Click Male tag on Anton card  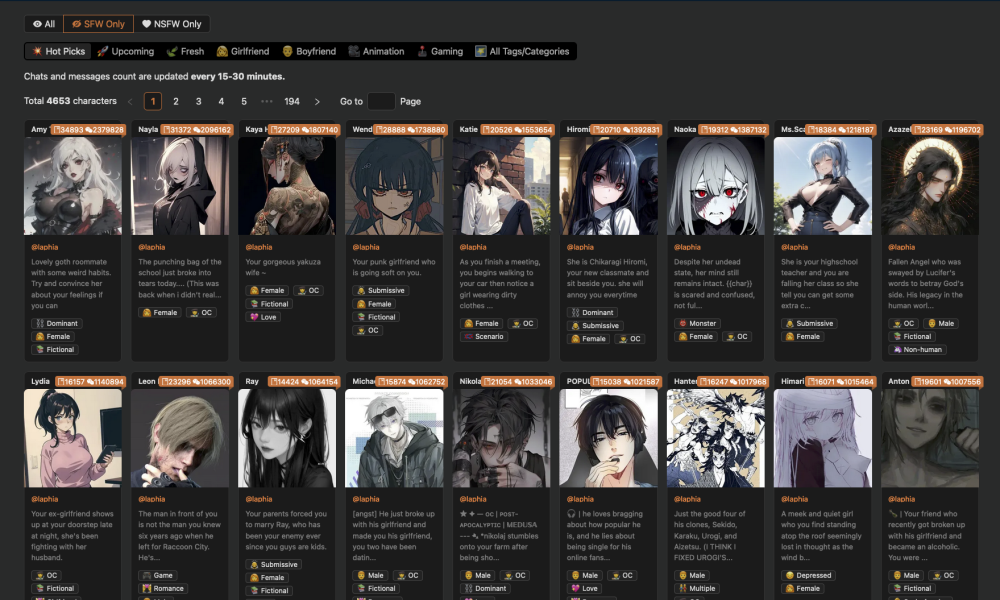pos(906,575)
